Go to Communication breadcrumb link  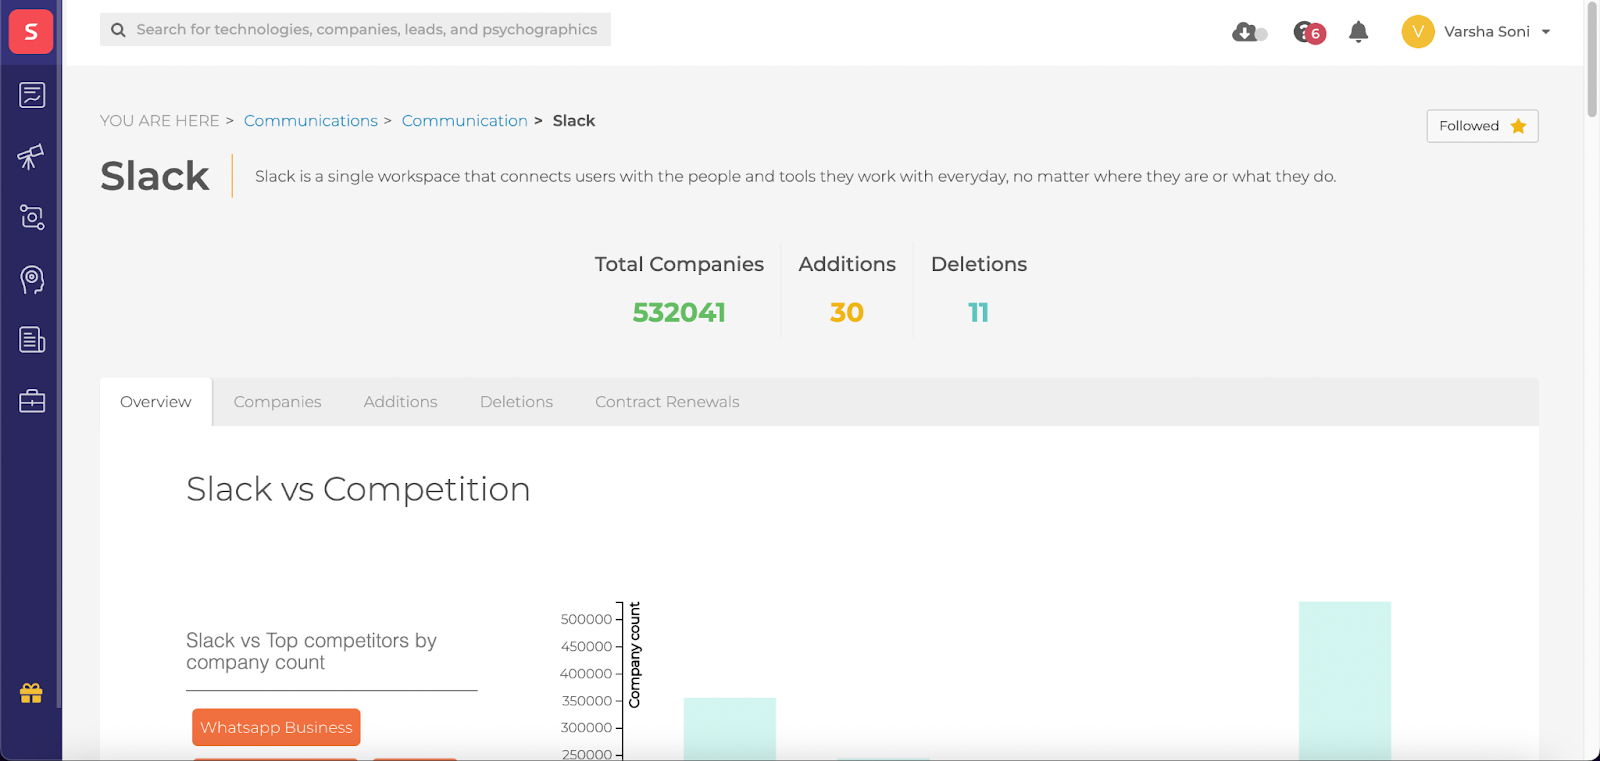465,121
